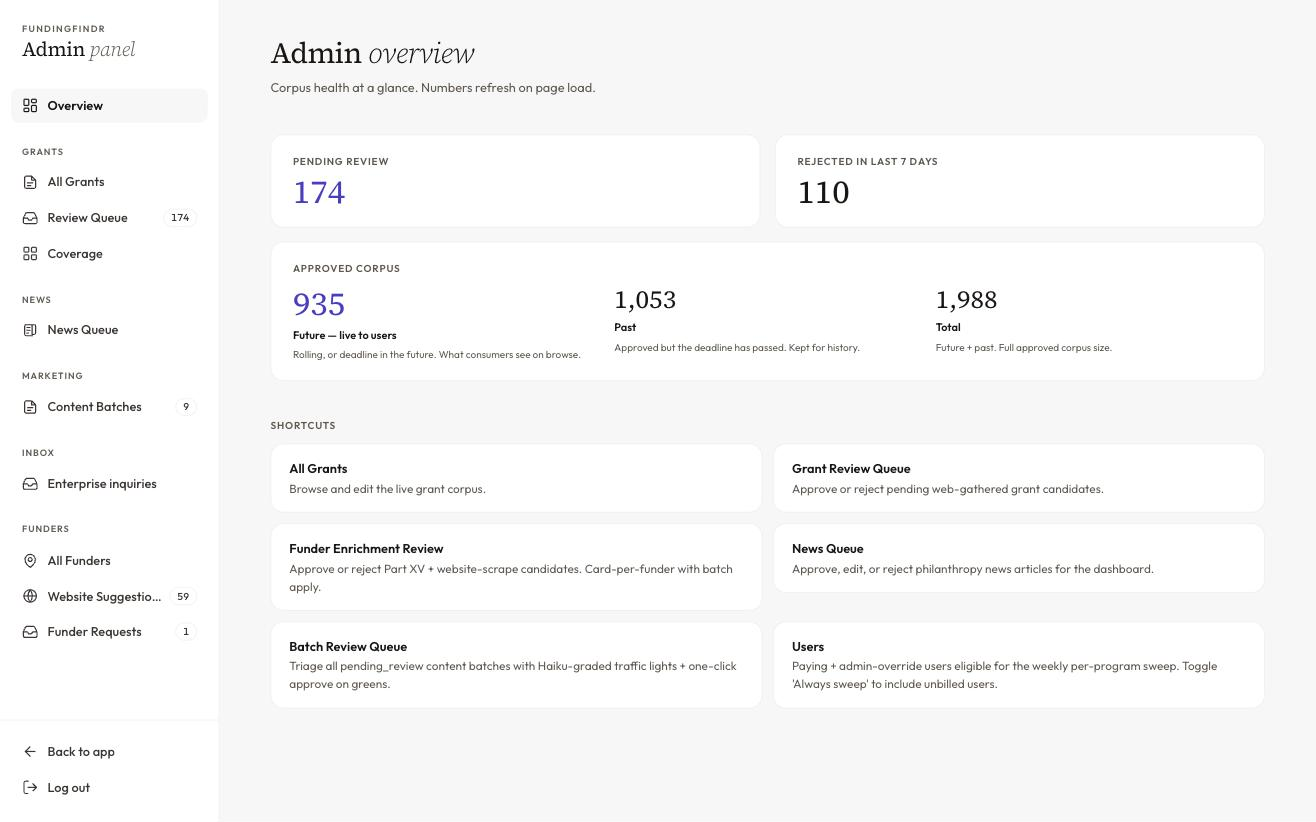Click the Content Batches document icon
The height and width of the screenshot is (822, 1316).
(30, 407)
